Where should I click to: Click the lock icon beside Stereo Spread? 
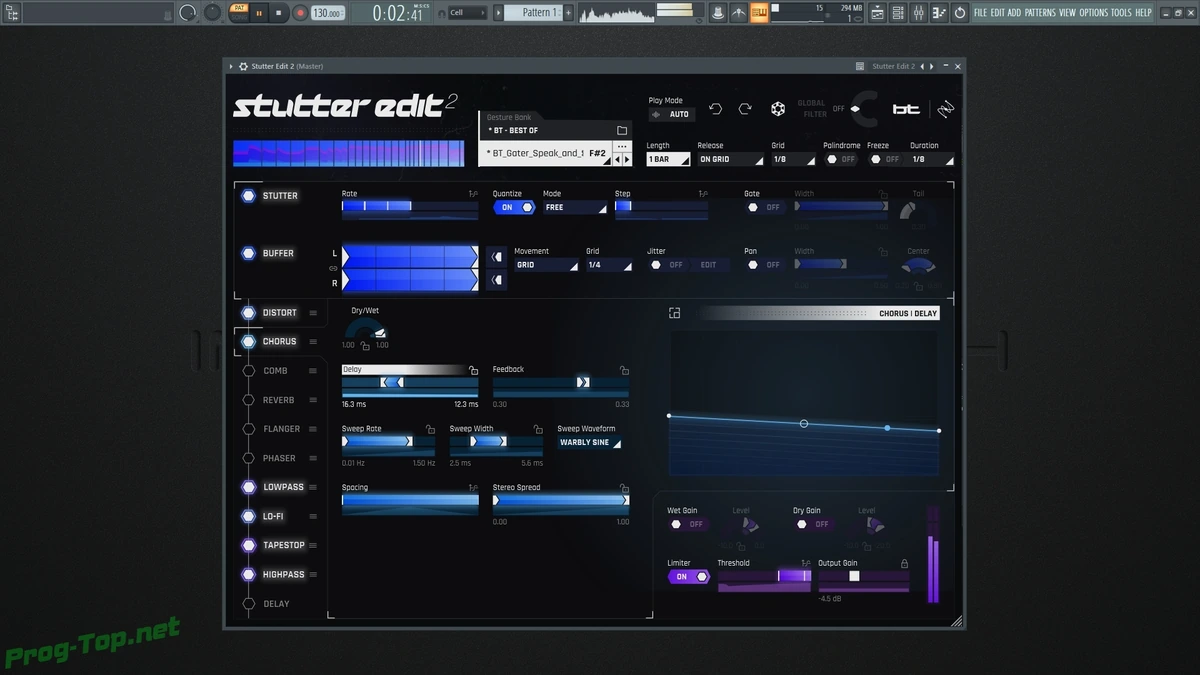pos(624,488)
